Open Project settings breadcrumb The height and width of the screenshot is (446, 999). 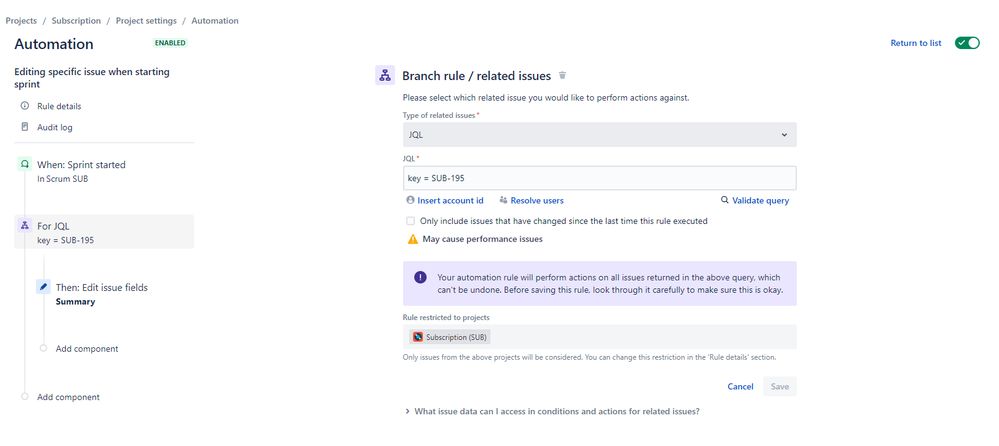pos(146,20)
